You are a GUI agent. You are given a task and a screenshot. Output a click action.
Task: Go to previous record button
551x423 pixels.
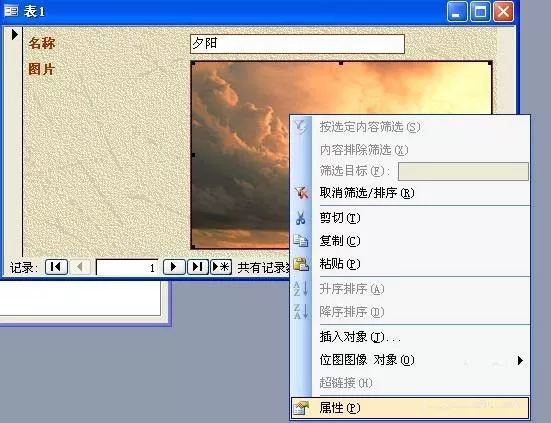point(80,267)
